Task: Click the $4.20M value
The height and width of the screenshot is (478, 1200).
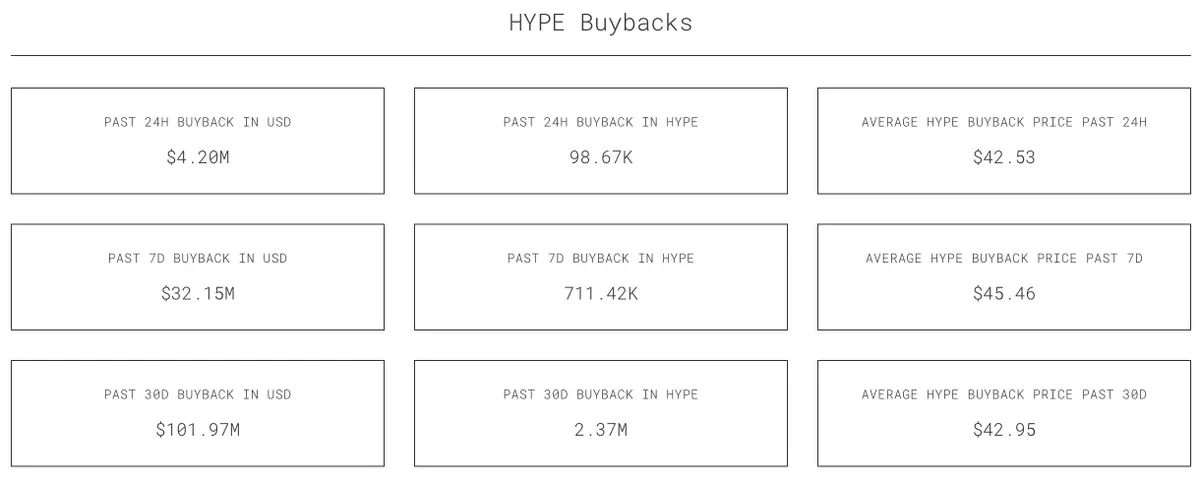Action: [198, 157]
